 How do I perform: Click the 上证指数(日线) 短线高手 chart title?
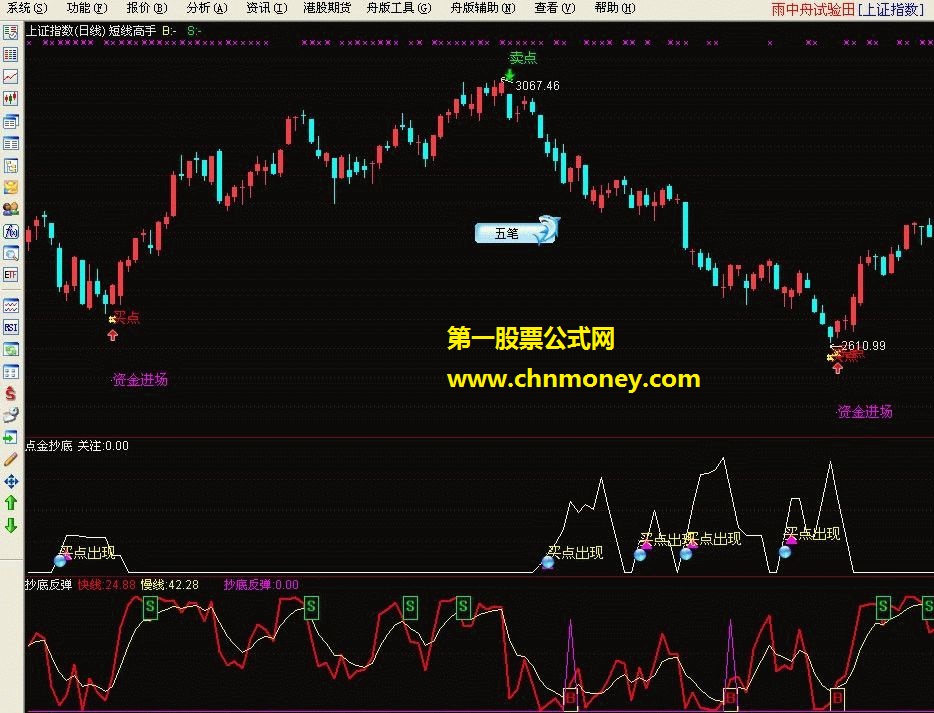[x=91, y=31]
